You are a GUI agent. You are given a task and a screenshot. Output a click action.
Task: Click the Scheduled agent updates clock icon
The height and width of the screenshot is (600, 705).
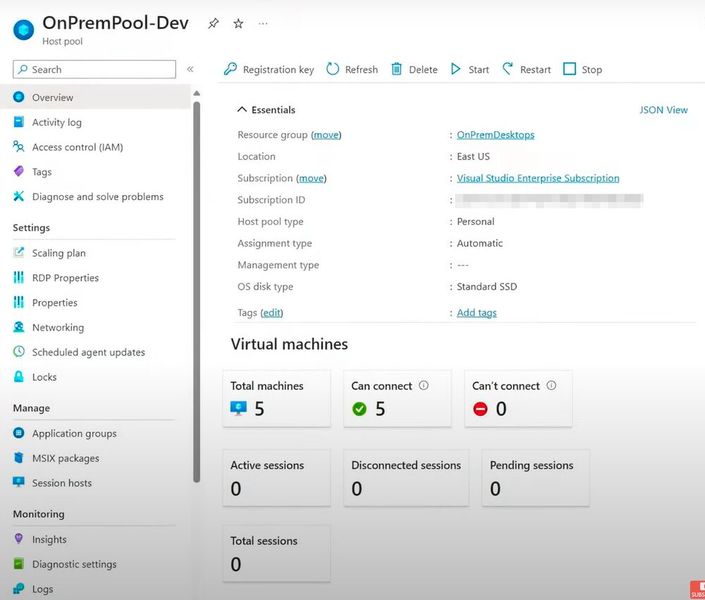(x=18, y=352)
